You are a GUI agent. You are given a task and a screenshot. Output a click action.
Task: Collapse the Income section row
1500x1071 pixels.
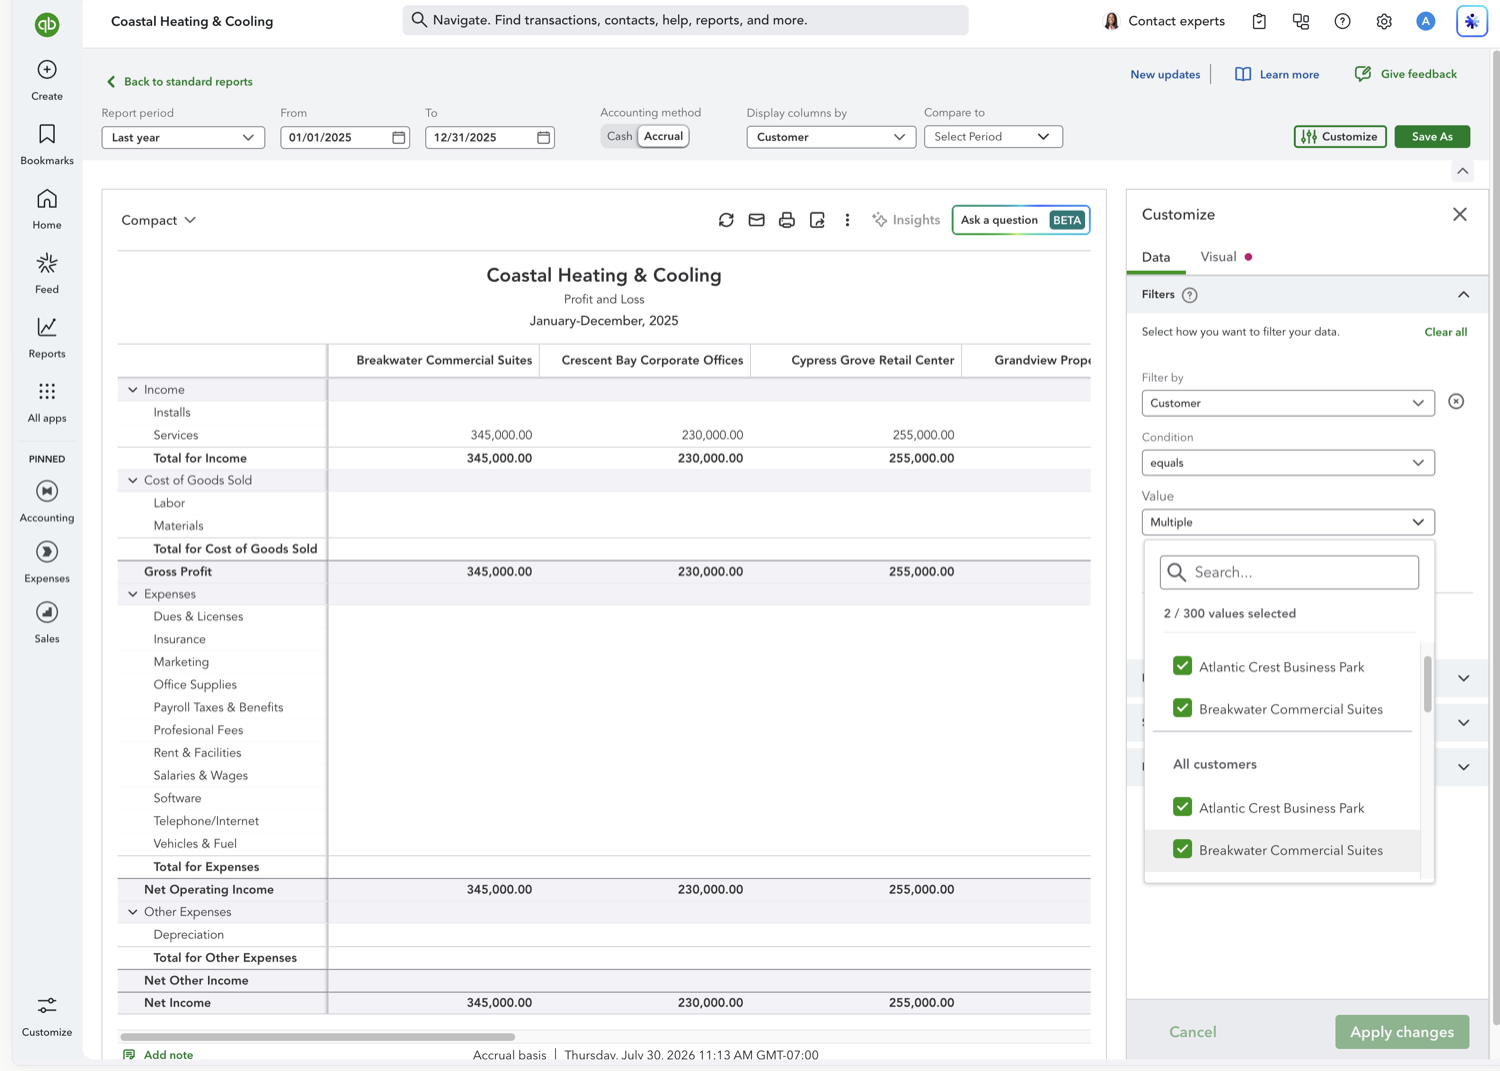[132, 390]
